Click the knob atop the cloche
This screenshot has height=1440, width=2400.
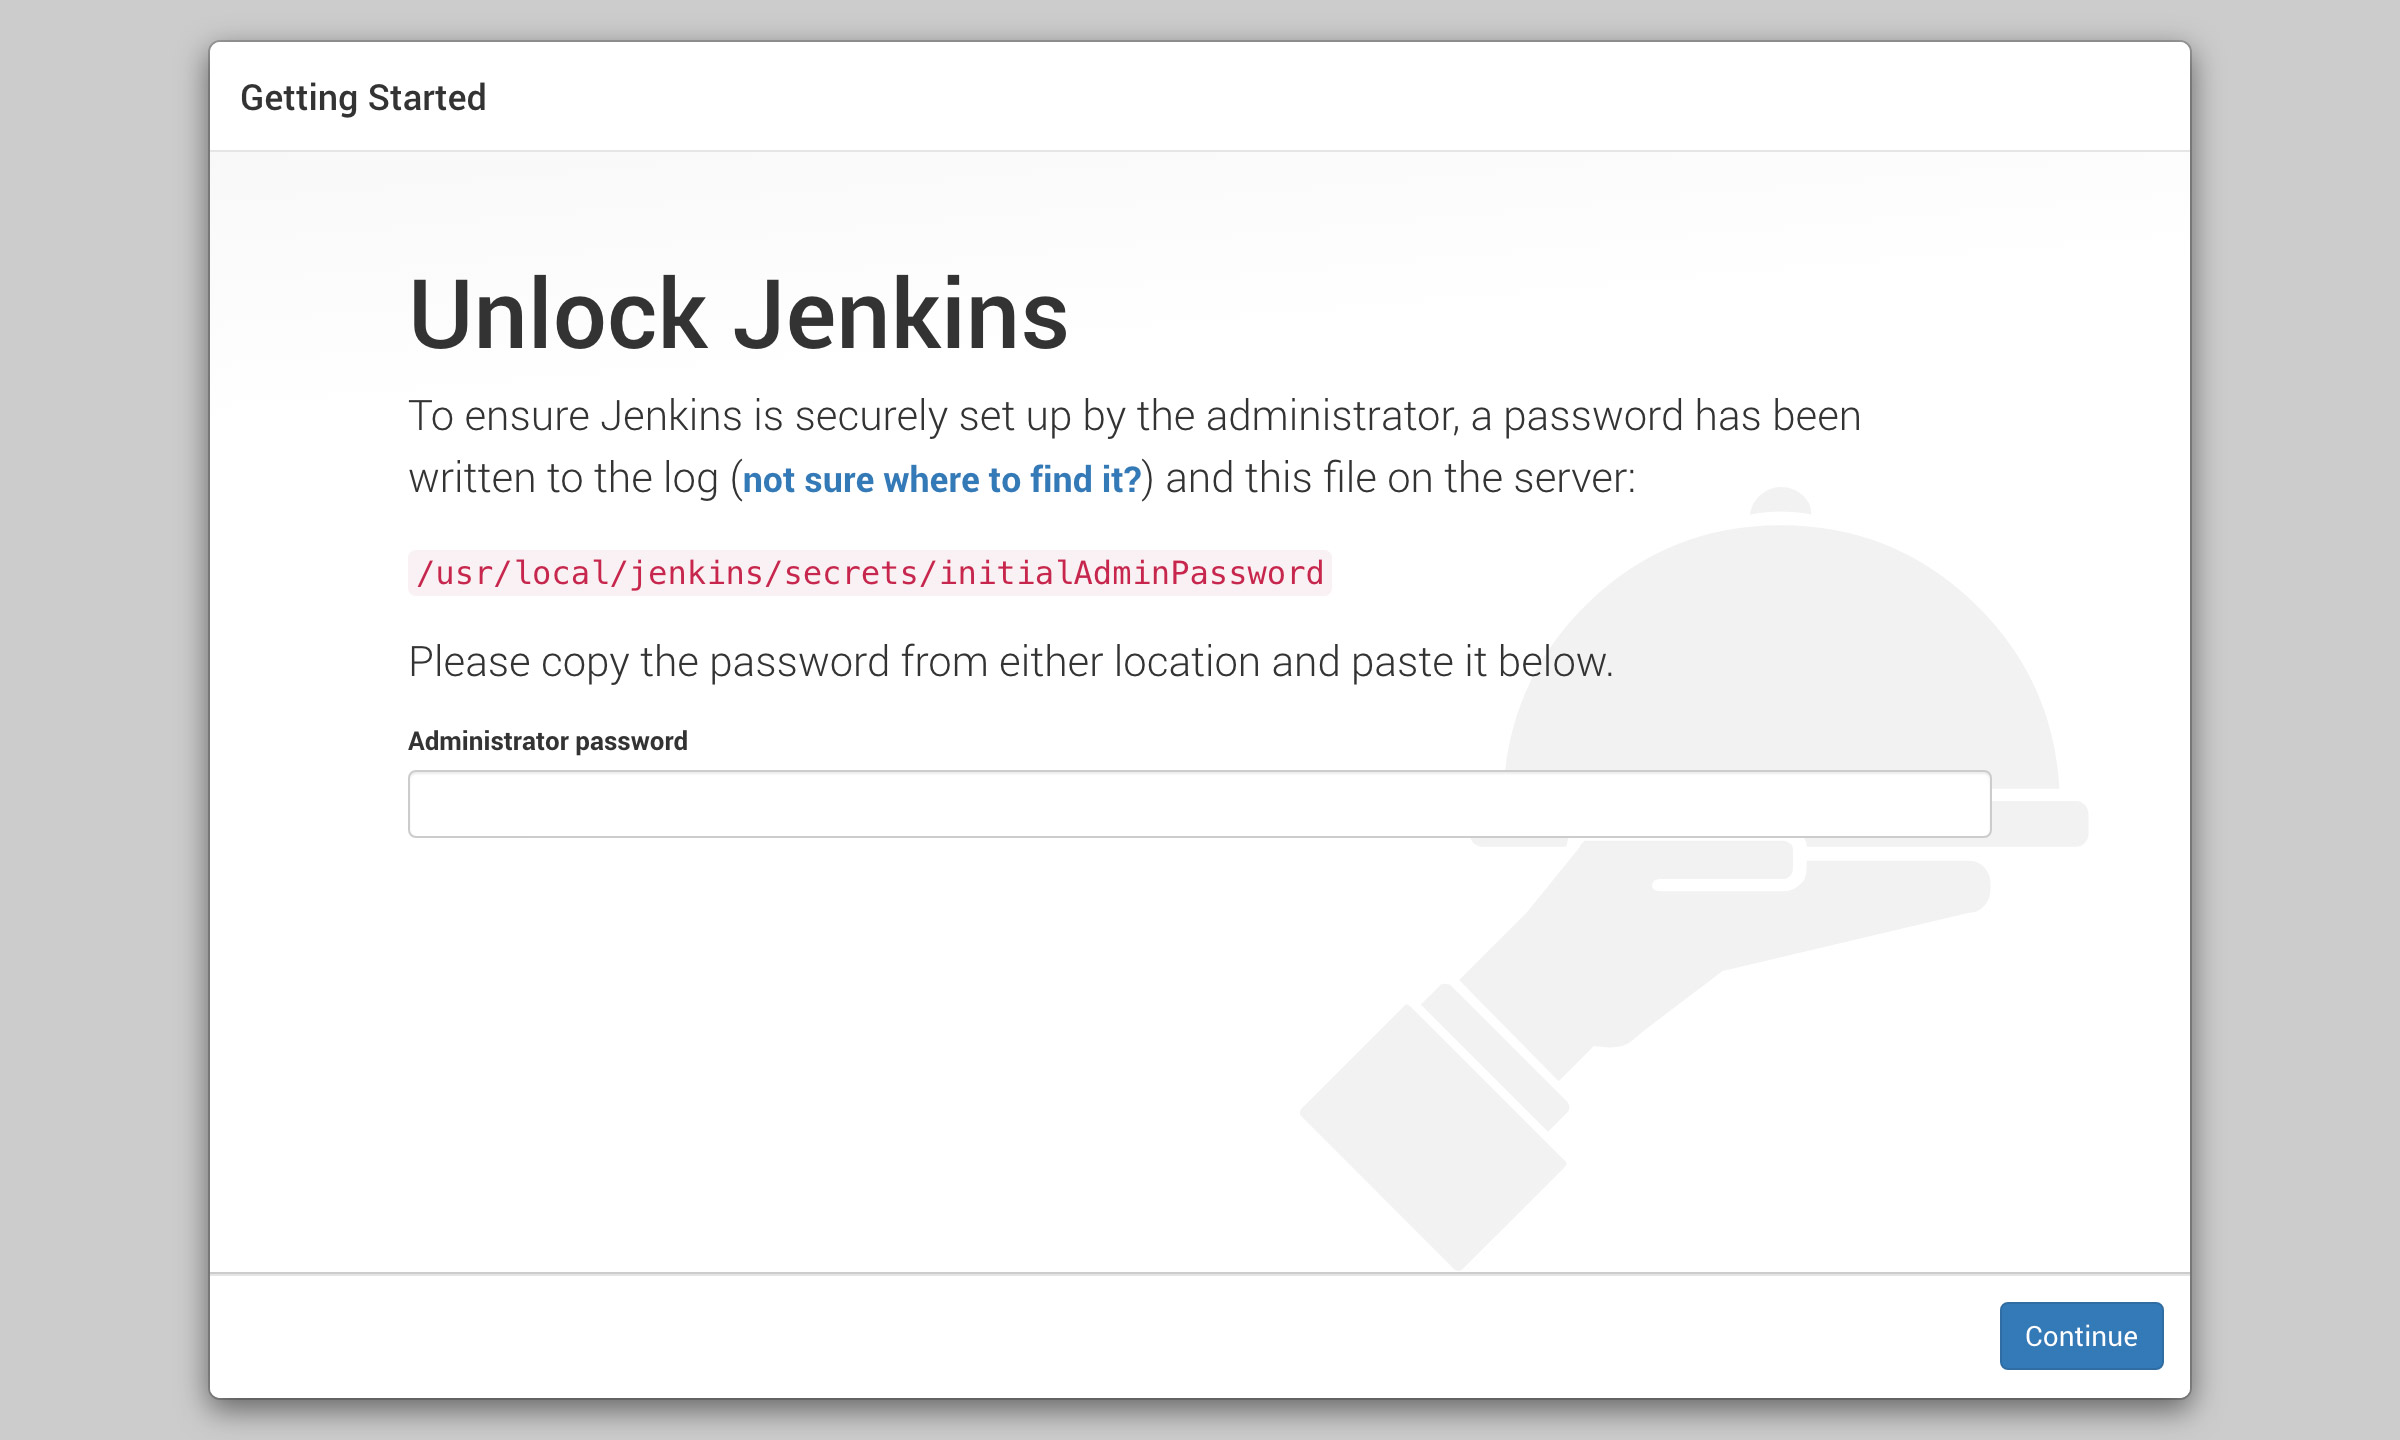click(x=1780, y=498)
